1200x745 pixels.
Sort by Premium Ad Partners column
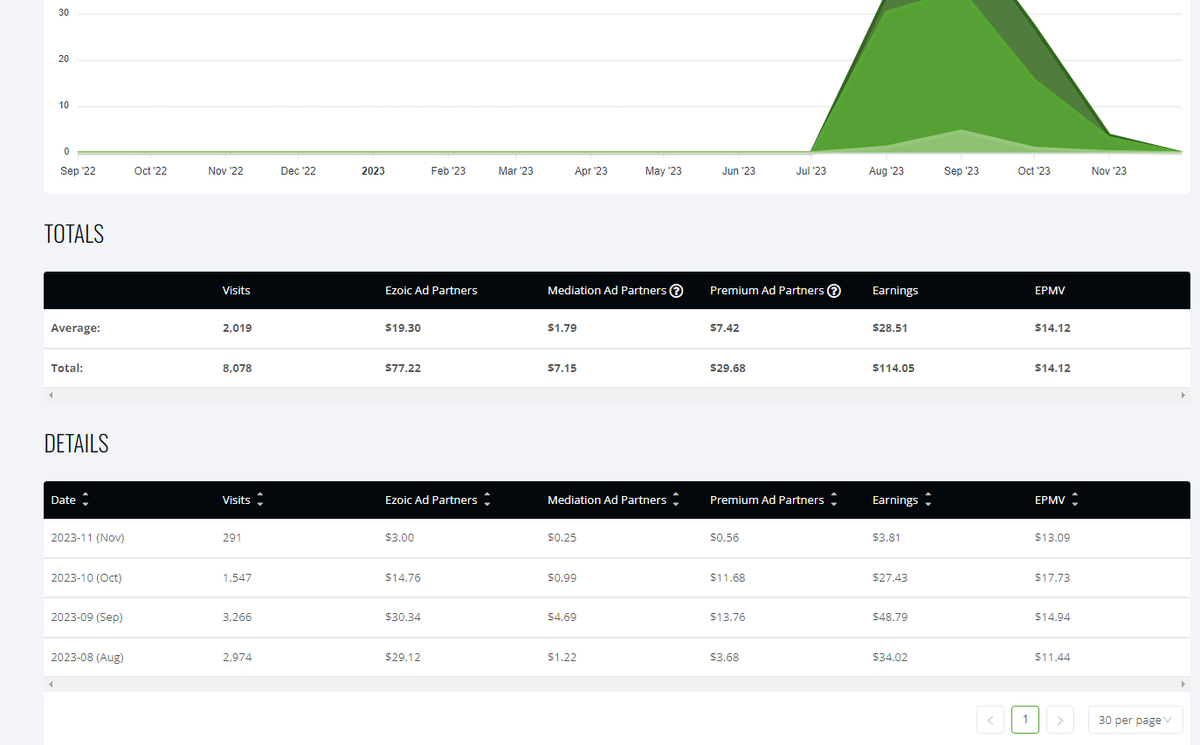[833, 499]
